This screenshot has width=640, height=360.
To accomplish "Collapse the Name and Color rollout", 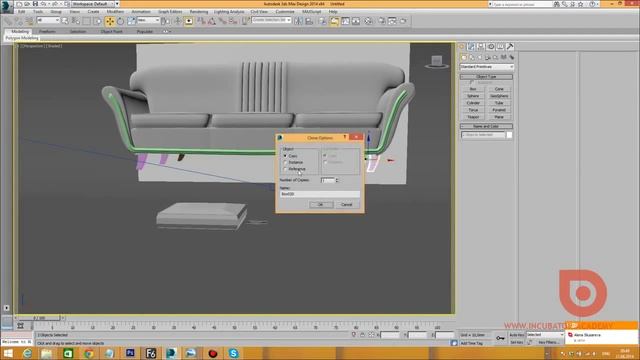I will coord(487,126).
